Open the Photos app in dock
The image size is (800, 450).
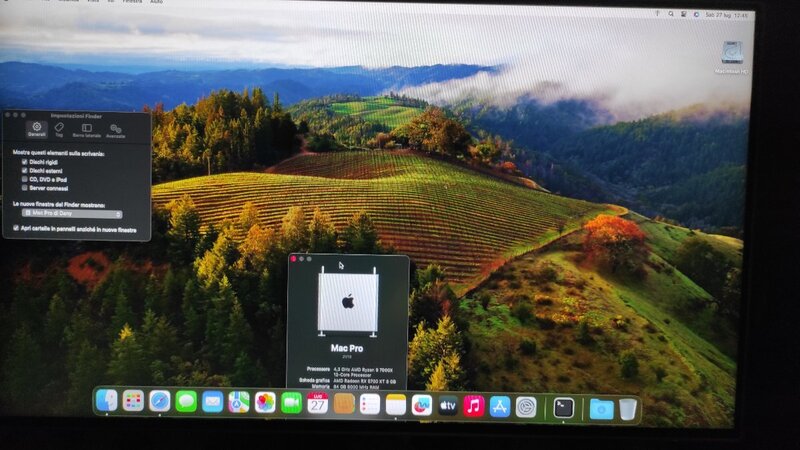tap(265, 404)
